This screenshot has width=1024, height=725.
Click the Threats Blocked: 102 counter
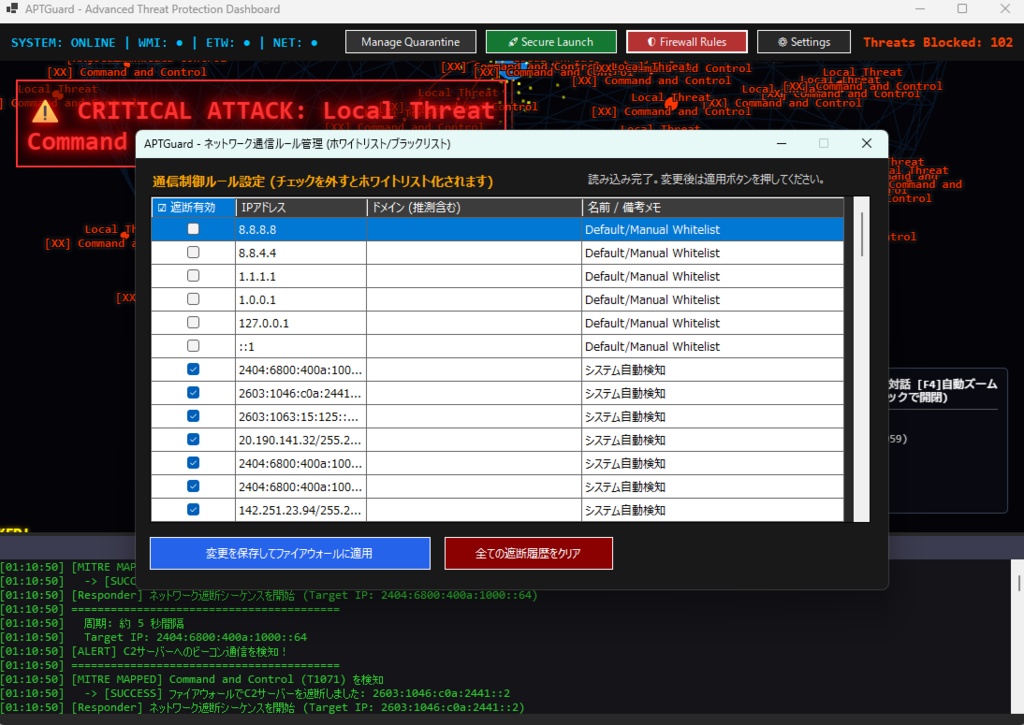pyautogui.click(x=938, y=42)
